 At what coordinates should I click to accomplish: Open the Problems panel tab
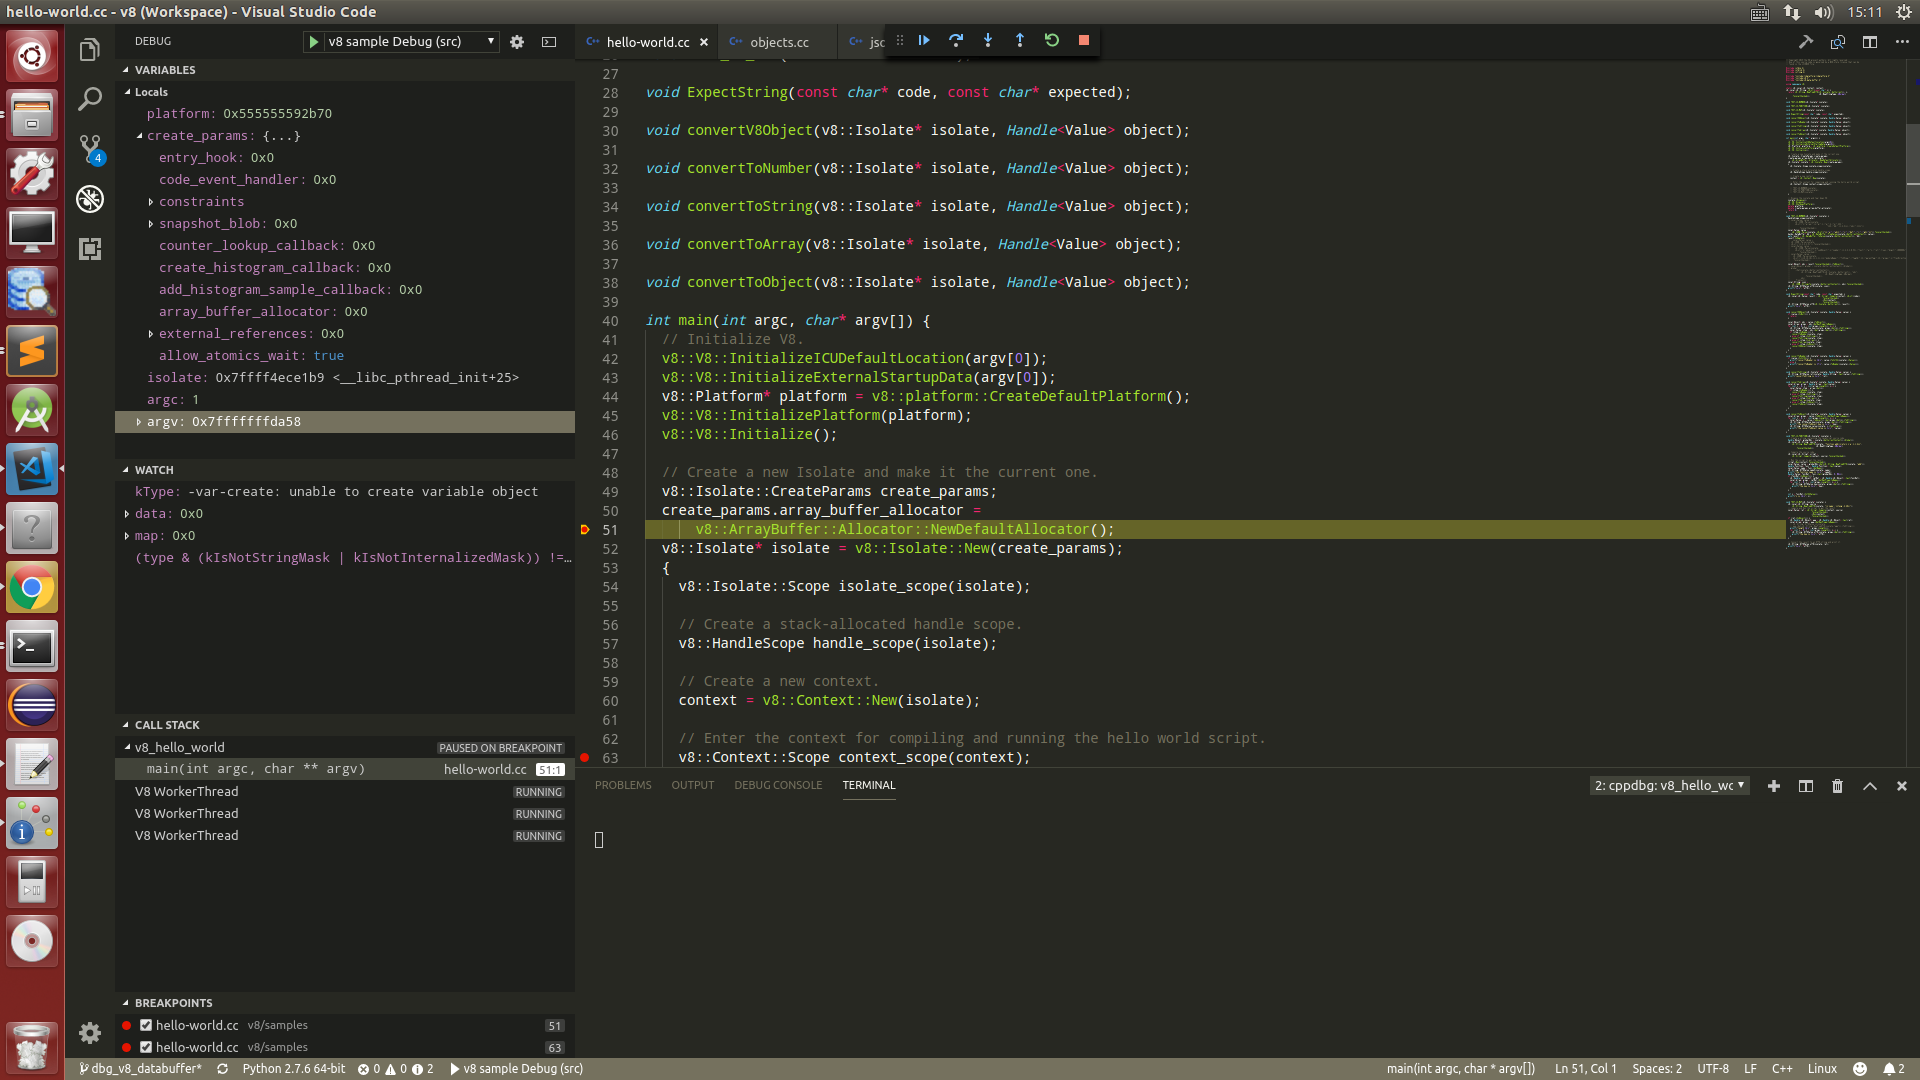(623, 785)
